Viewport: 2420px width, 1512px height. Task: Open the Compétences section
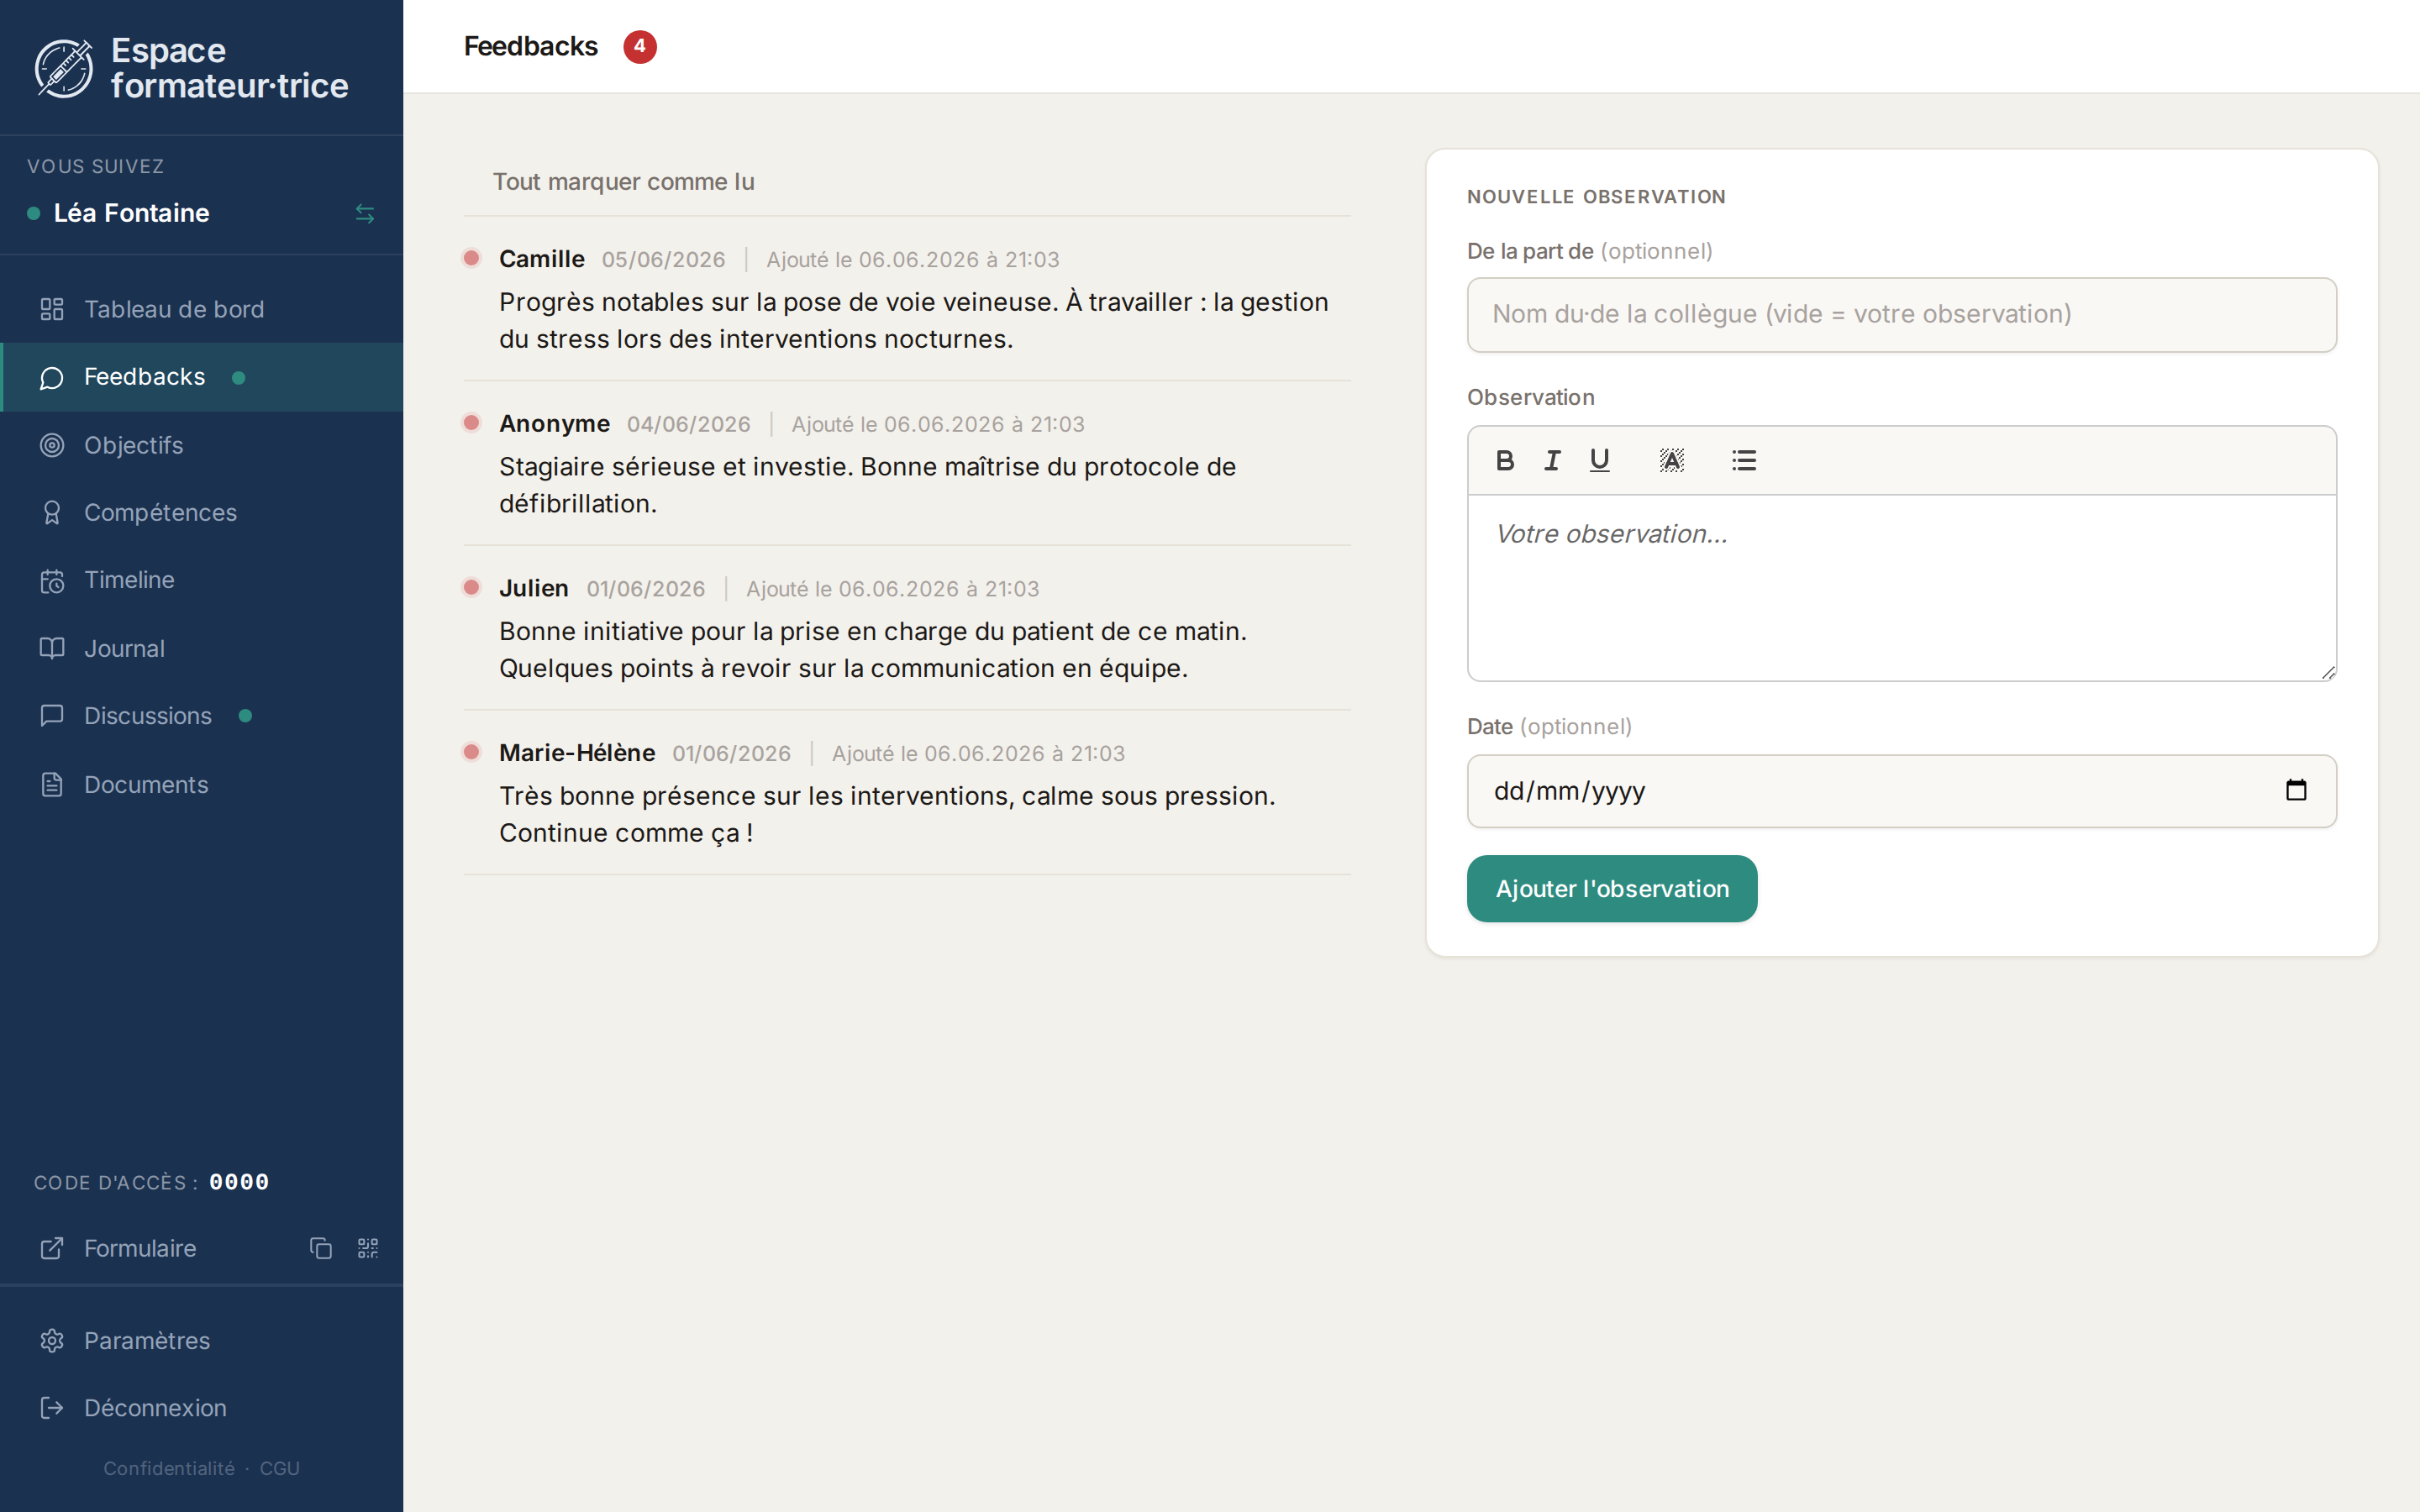(x=201, y=512)
